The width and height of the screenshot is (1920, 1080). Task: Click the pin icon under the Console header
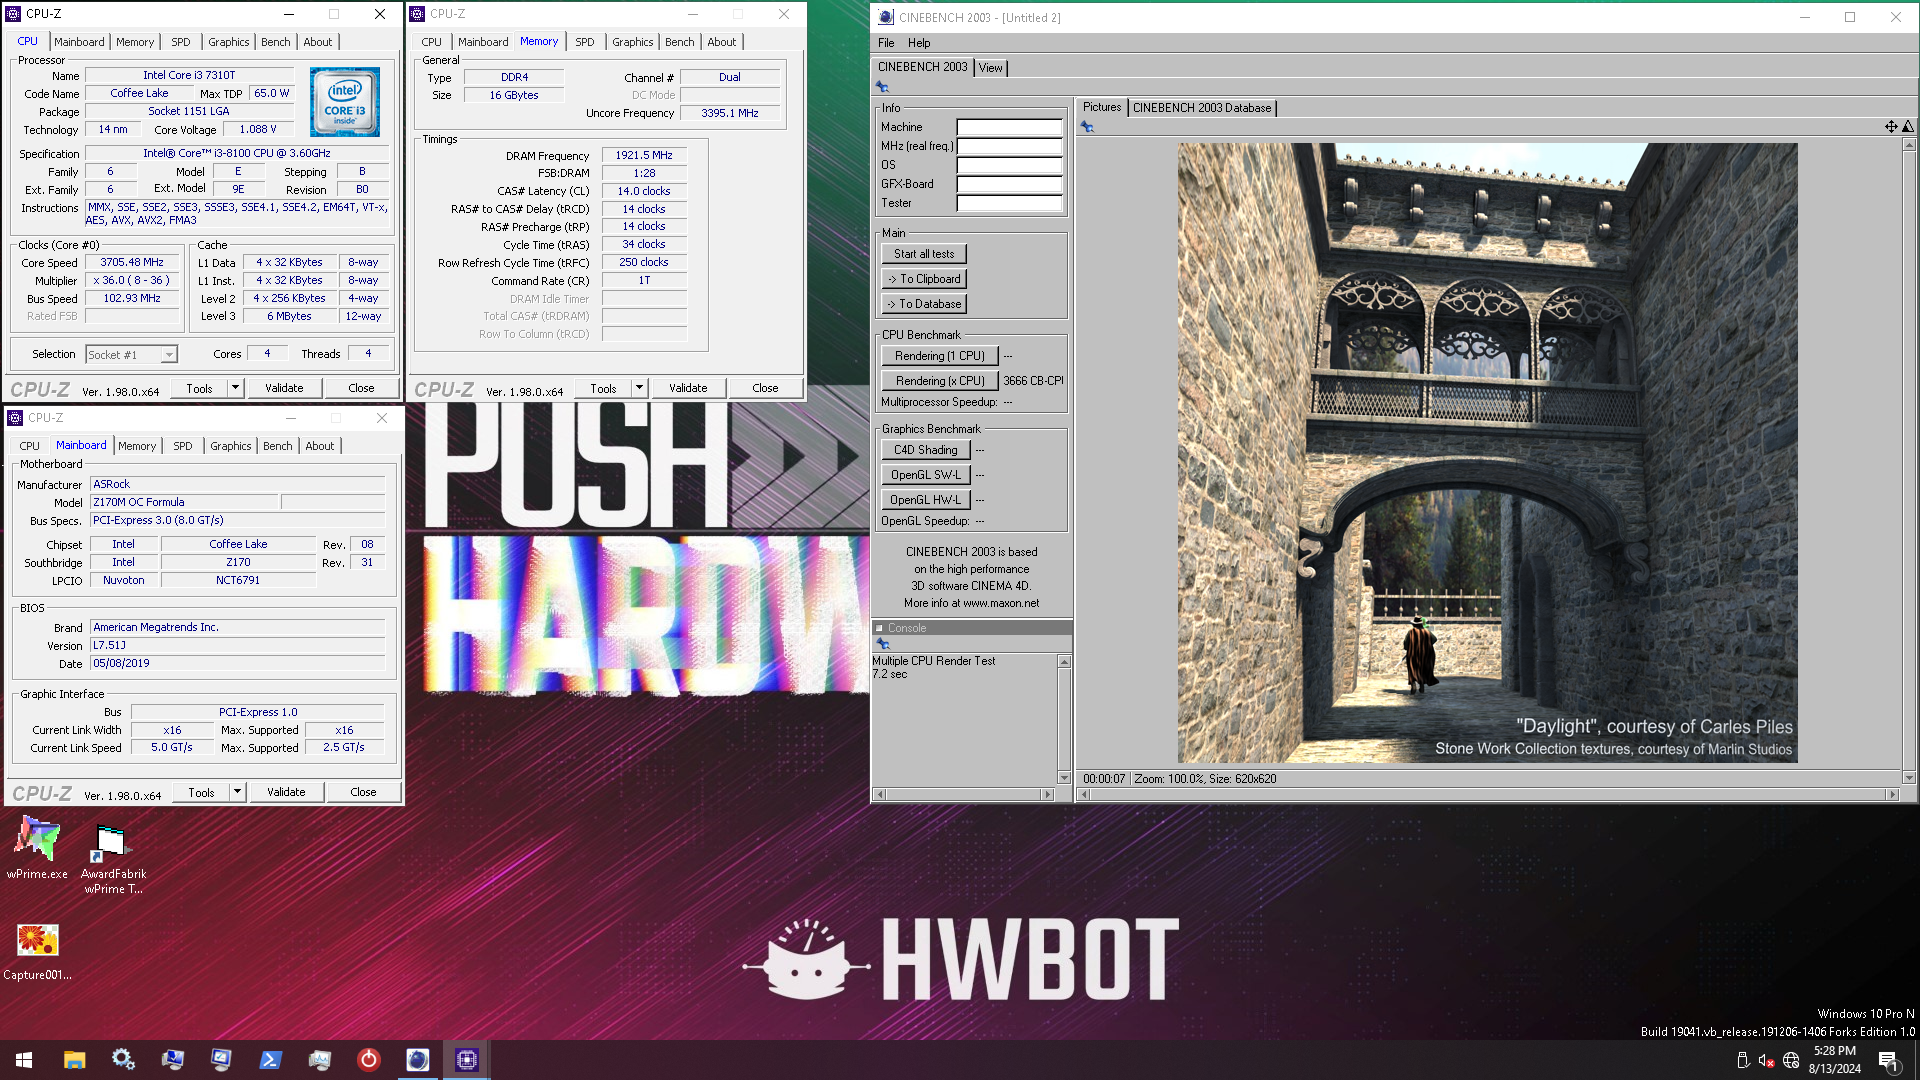tap(882, 644)
